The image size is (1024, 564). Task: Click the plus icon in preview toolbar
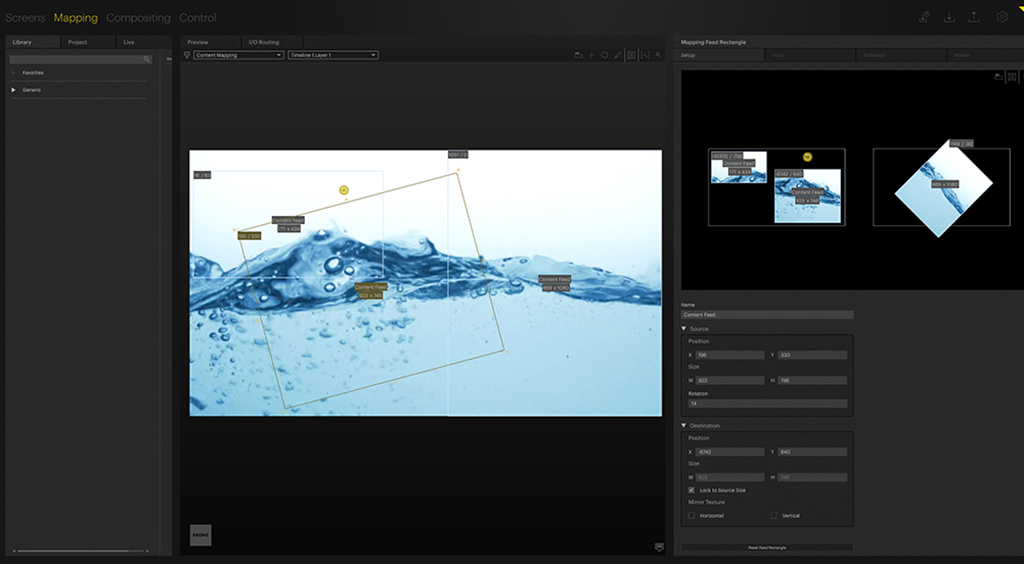[591, 55]
